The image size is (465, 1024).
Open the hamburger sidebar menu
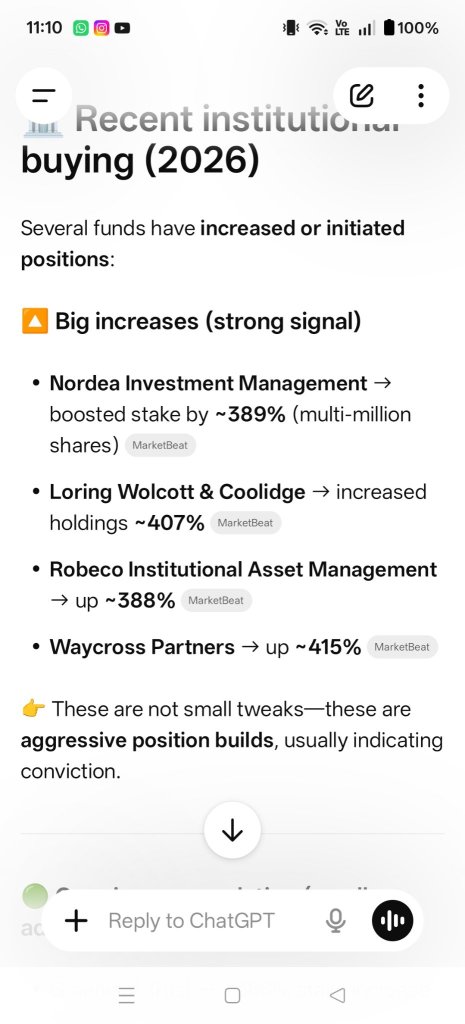[44, 95]
